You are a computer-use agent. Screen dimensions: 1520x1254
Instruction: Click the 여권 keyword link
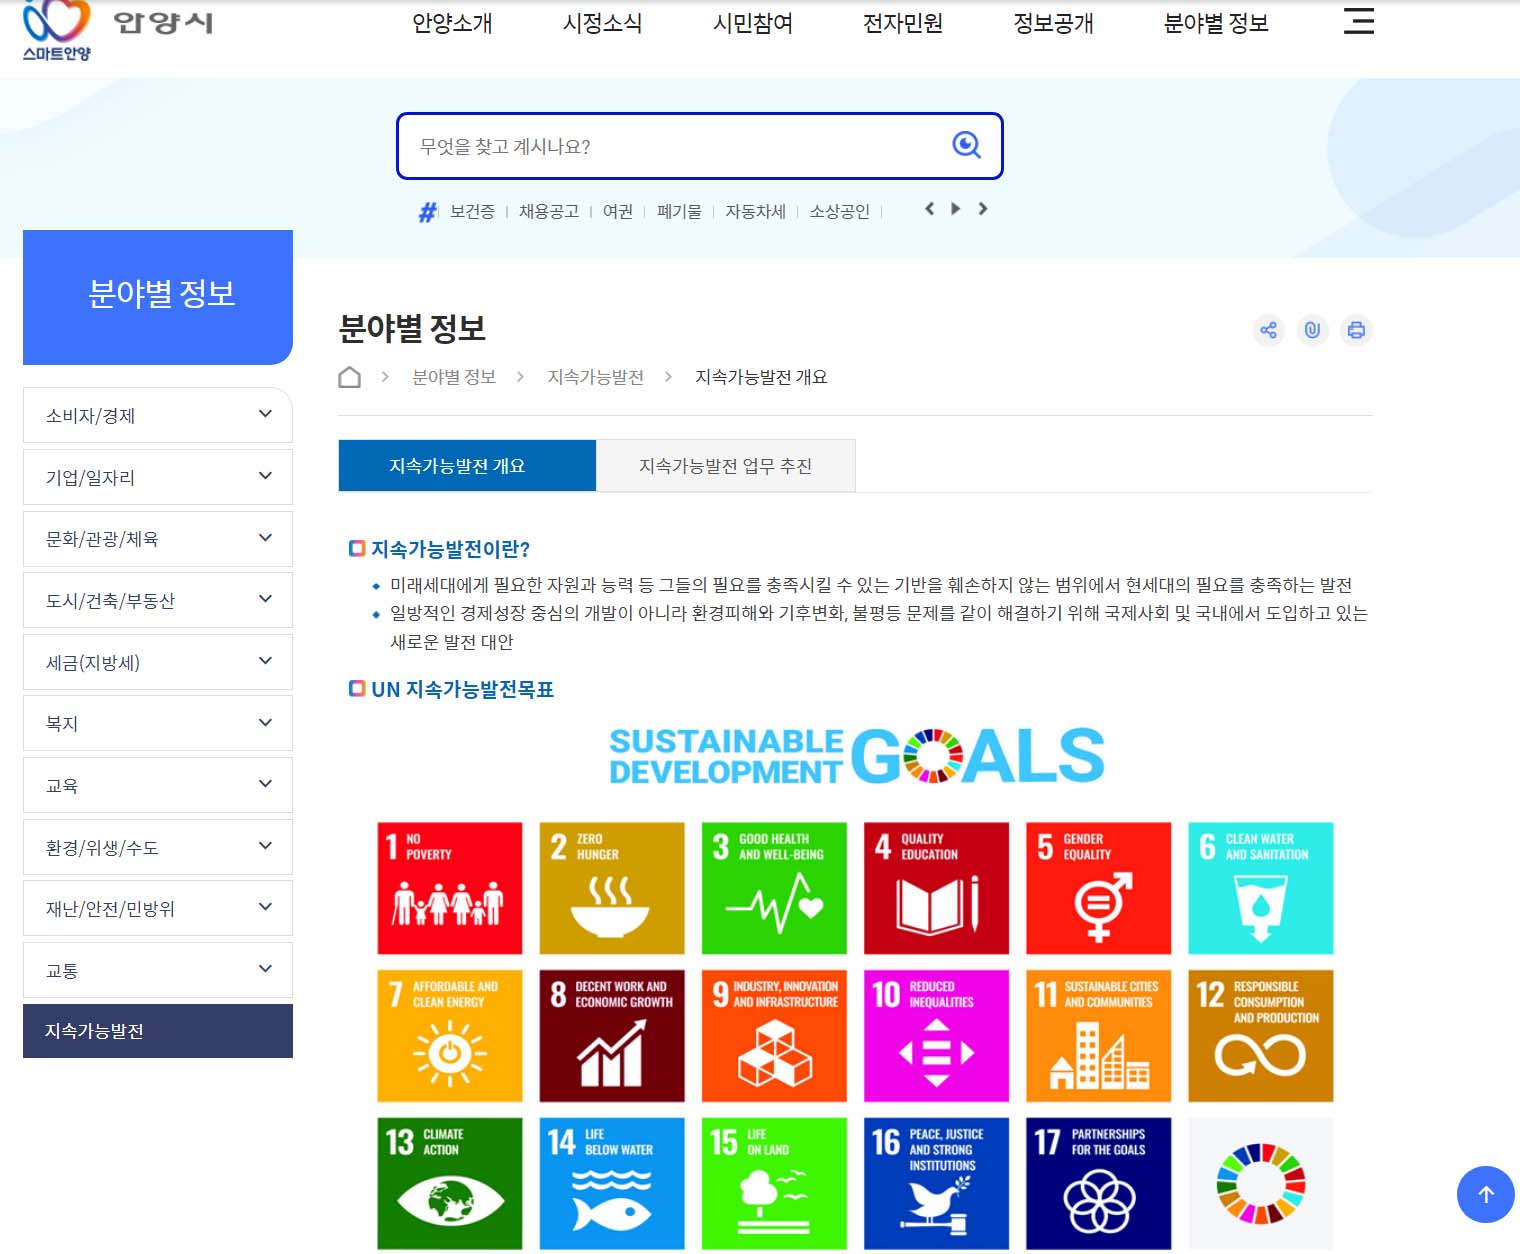[x=618, y=212]
